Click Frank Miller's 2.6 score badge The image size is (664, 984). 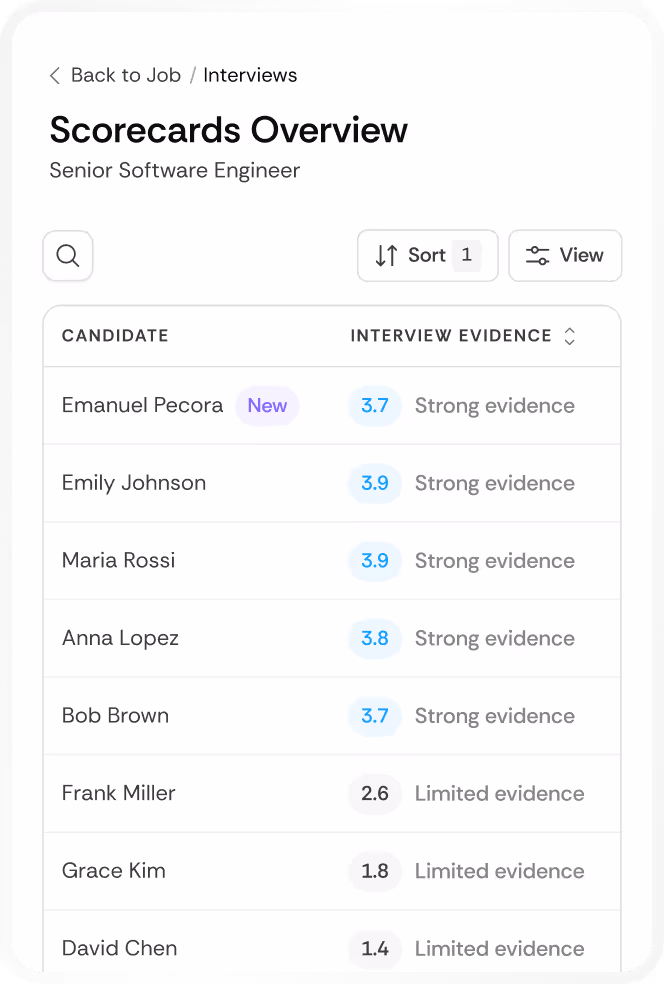pos(375,793)
